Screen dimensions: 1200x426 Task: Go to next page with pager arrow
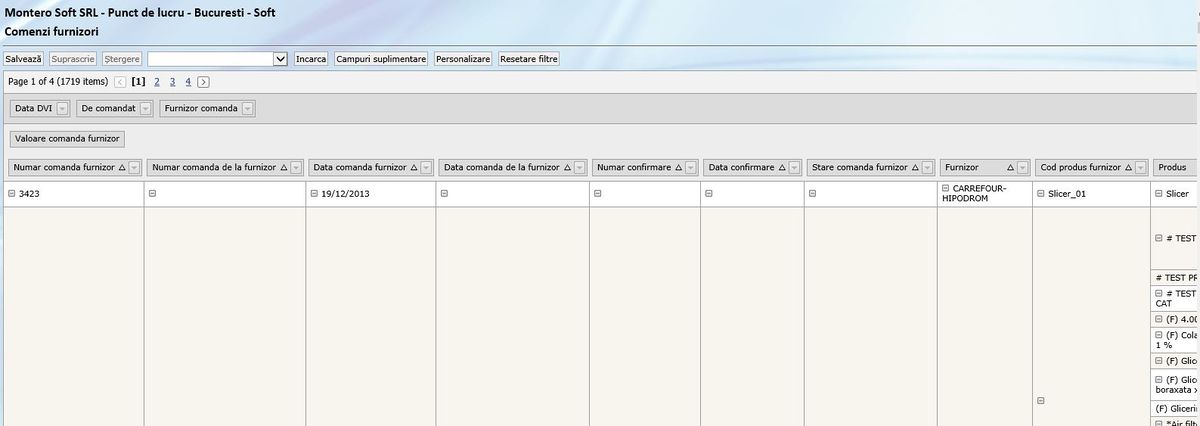click(x=203, y=82)
